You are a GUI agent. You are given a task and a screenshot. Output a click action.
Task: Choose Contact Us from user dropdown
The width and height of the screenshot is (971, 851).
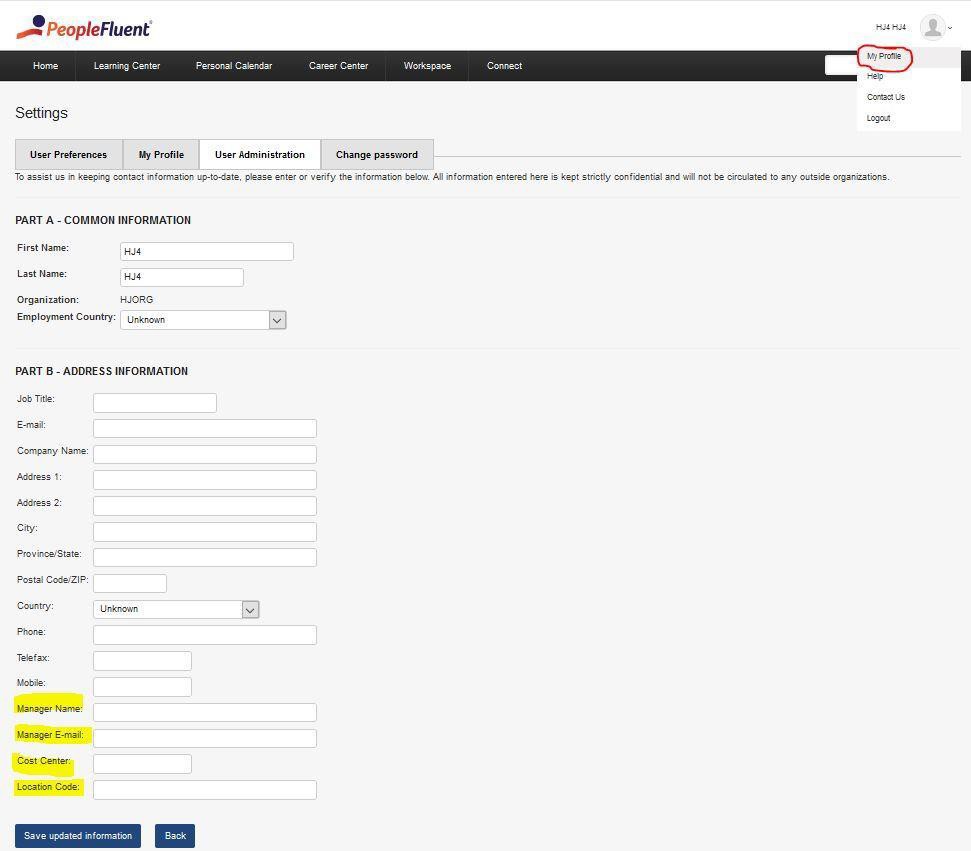[886, 97]
